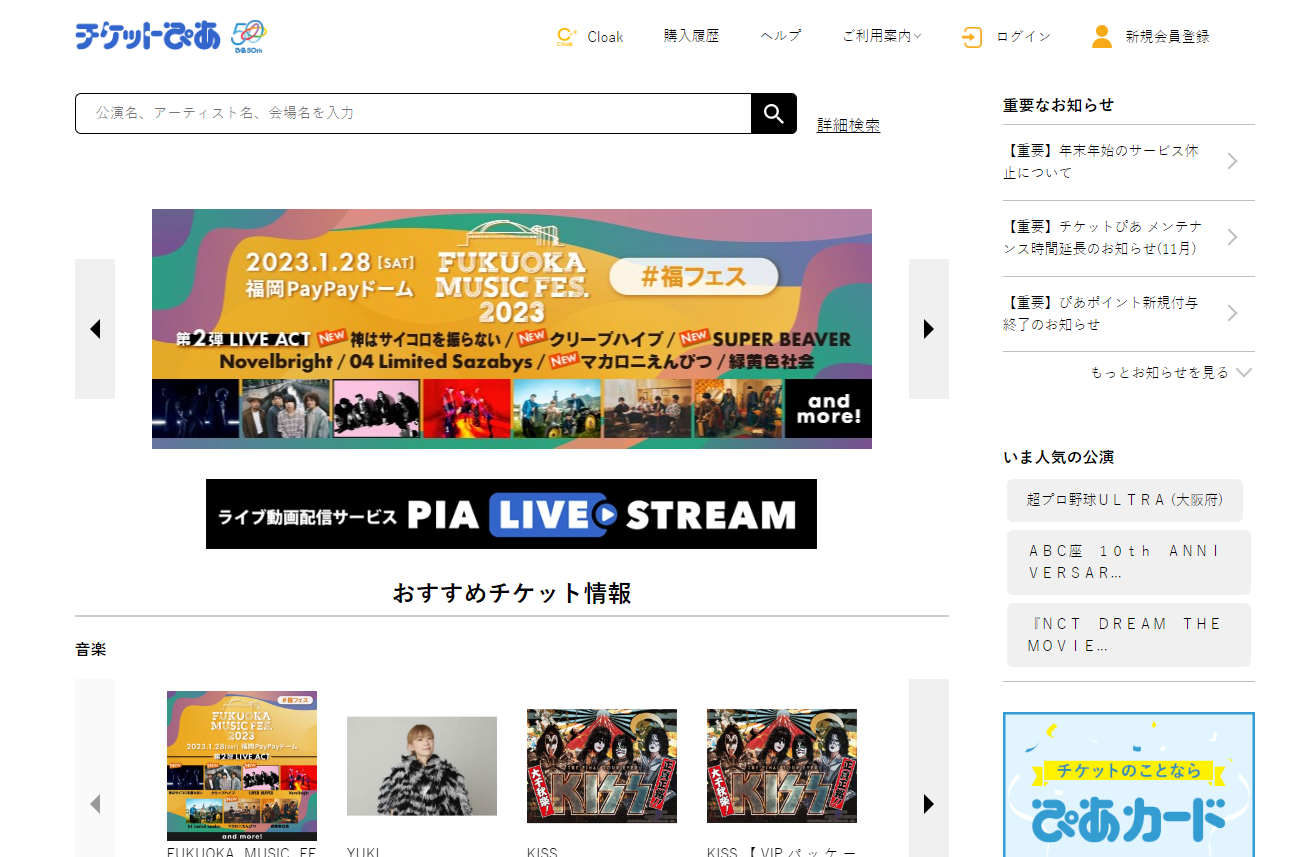Focus the 公演名、アーティスト名 search field
The height and width of the screenshot is (857, 1302).
(413, 113)
